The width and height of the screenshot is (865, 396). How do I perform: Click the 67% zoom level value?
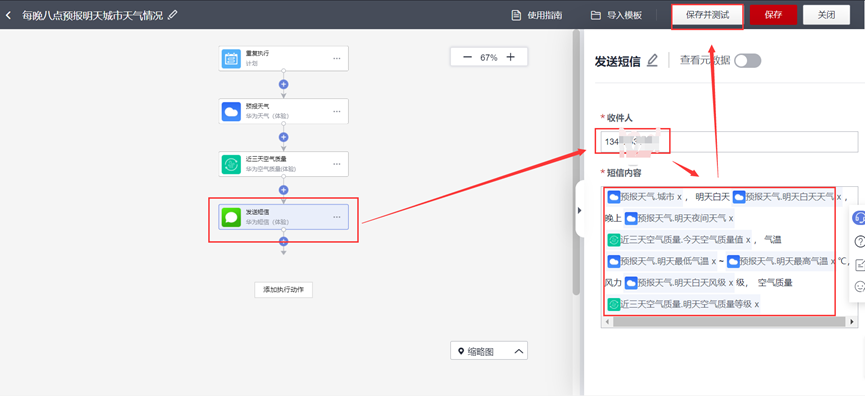tap(489, 57)
